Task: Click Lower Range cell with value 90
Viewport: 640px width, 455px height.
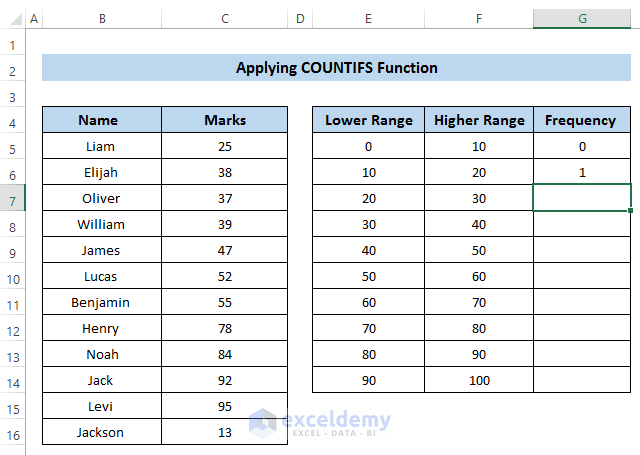Action: click(x=368, y=380)
